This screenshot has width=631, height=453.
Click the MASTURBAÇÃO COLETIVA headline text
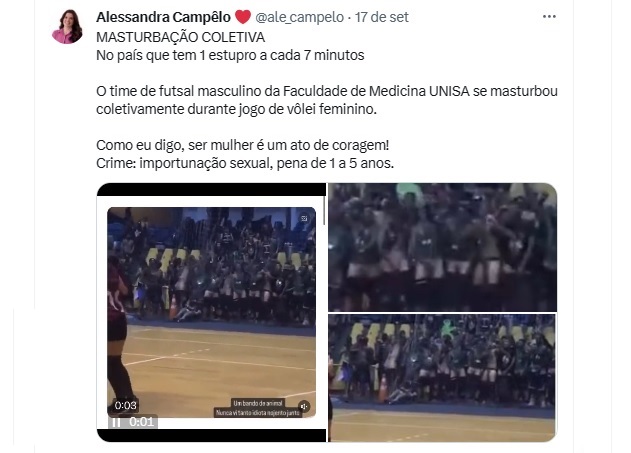(x=180, y=37)
